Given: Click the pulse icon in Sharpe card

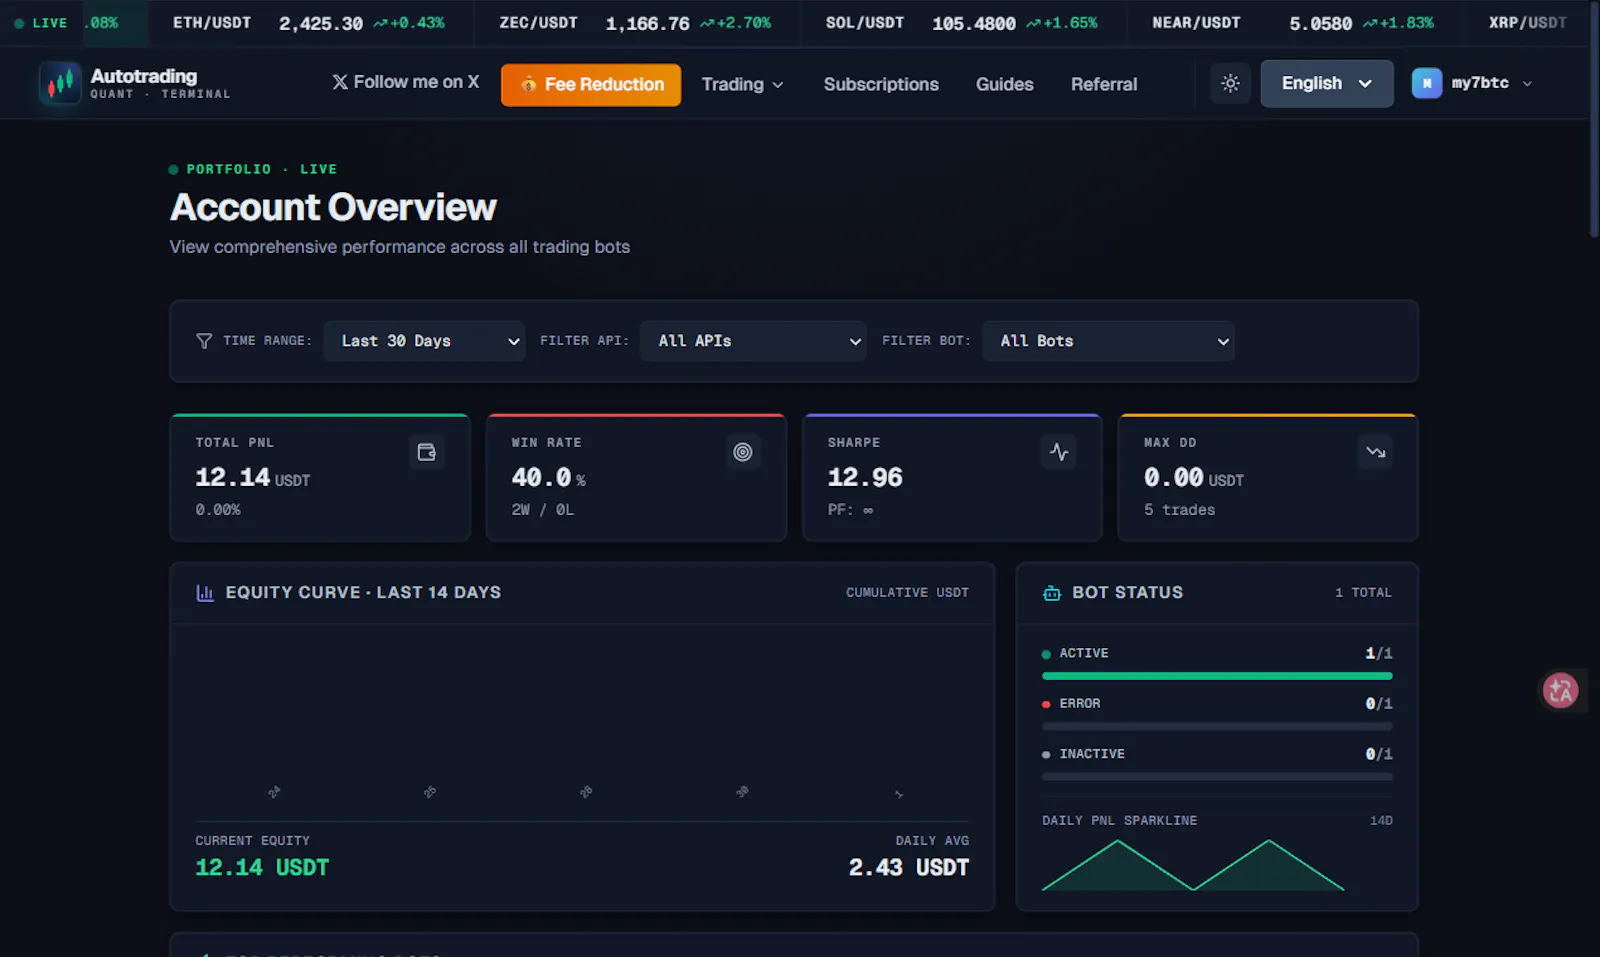Looking at the screenshot, I should [x=1059, y=452].
